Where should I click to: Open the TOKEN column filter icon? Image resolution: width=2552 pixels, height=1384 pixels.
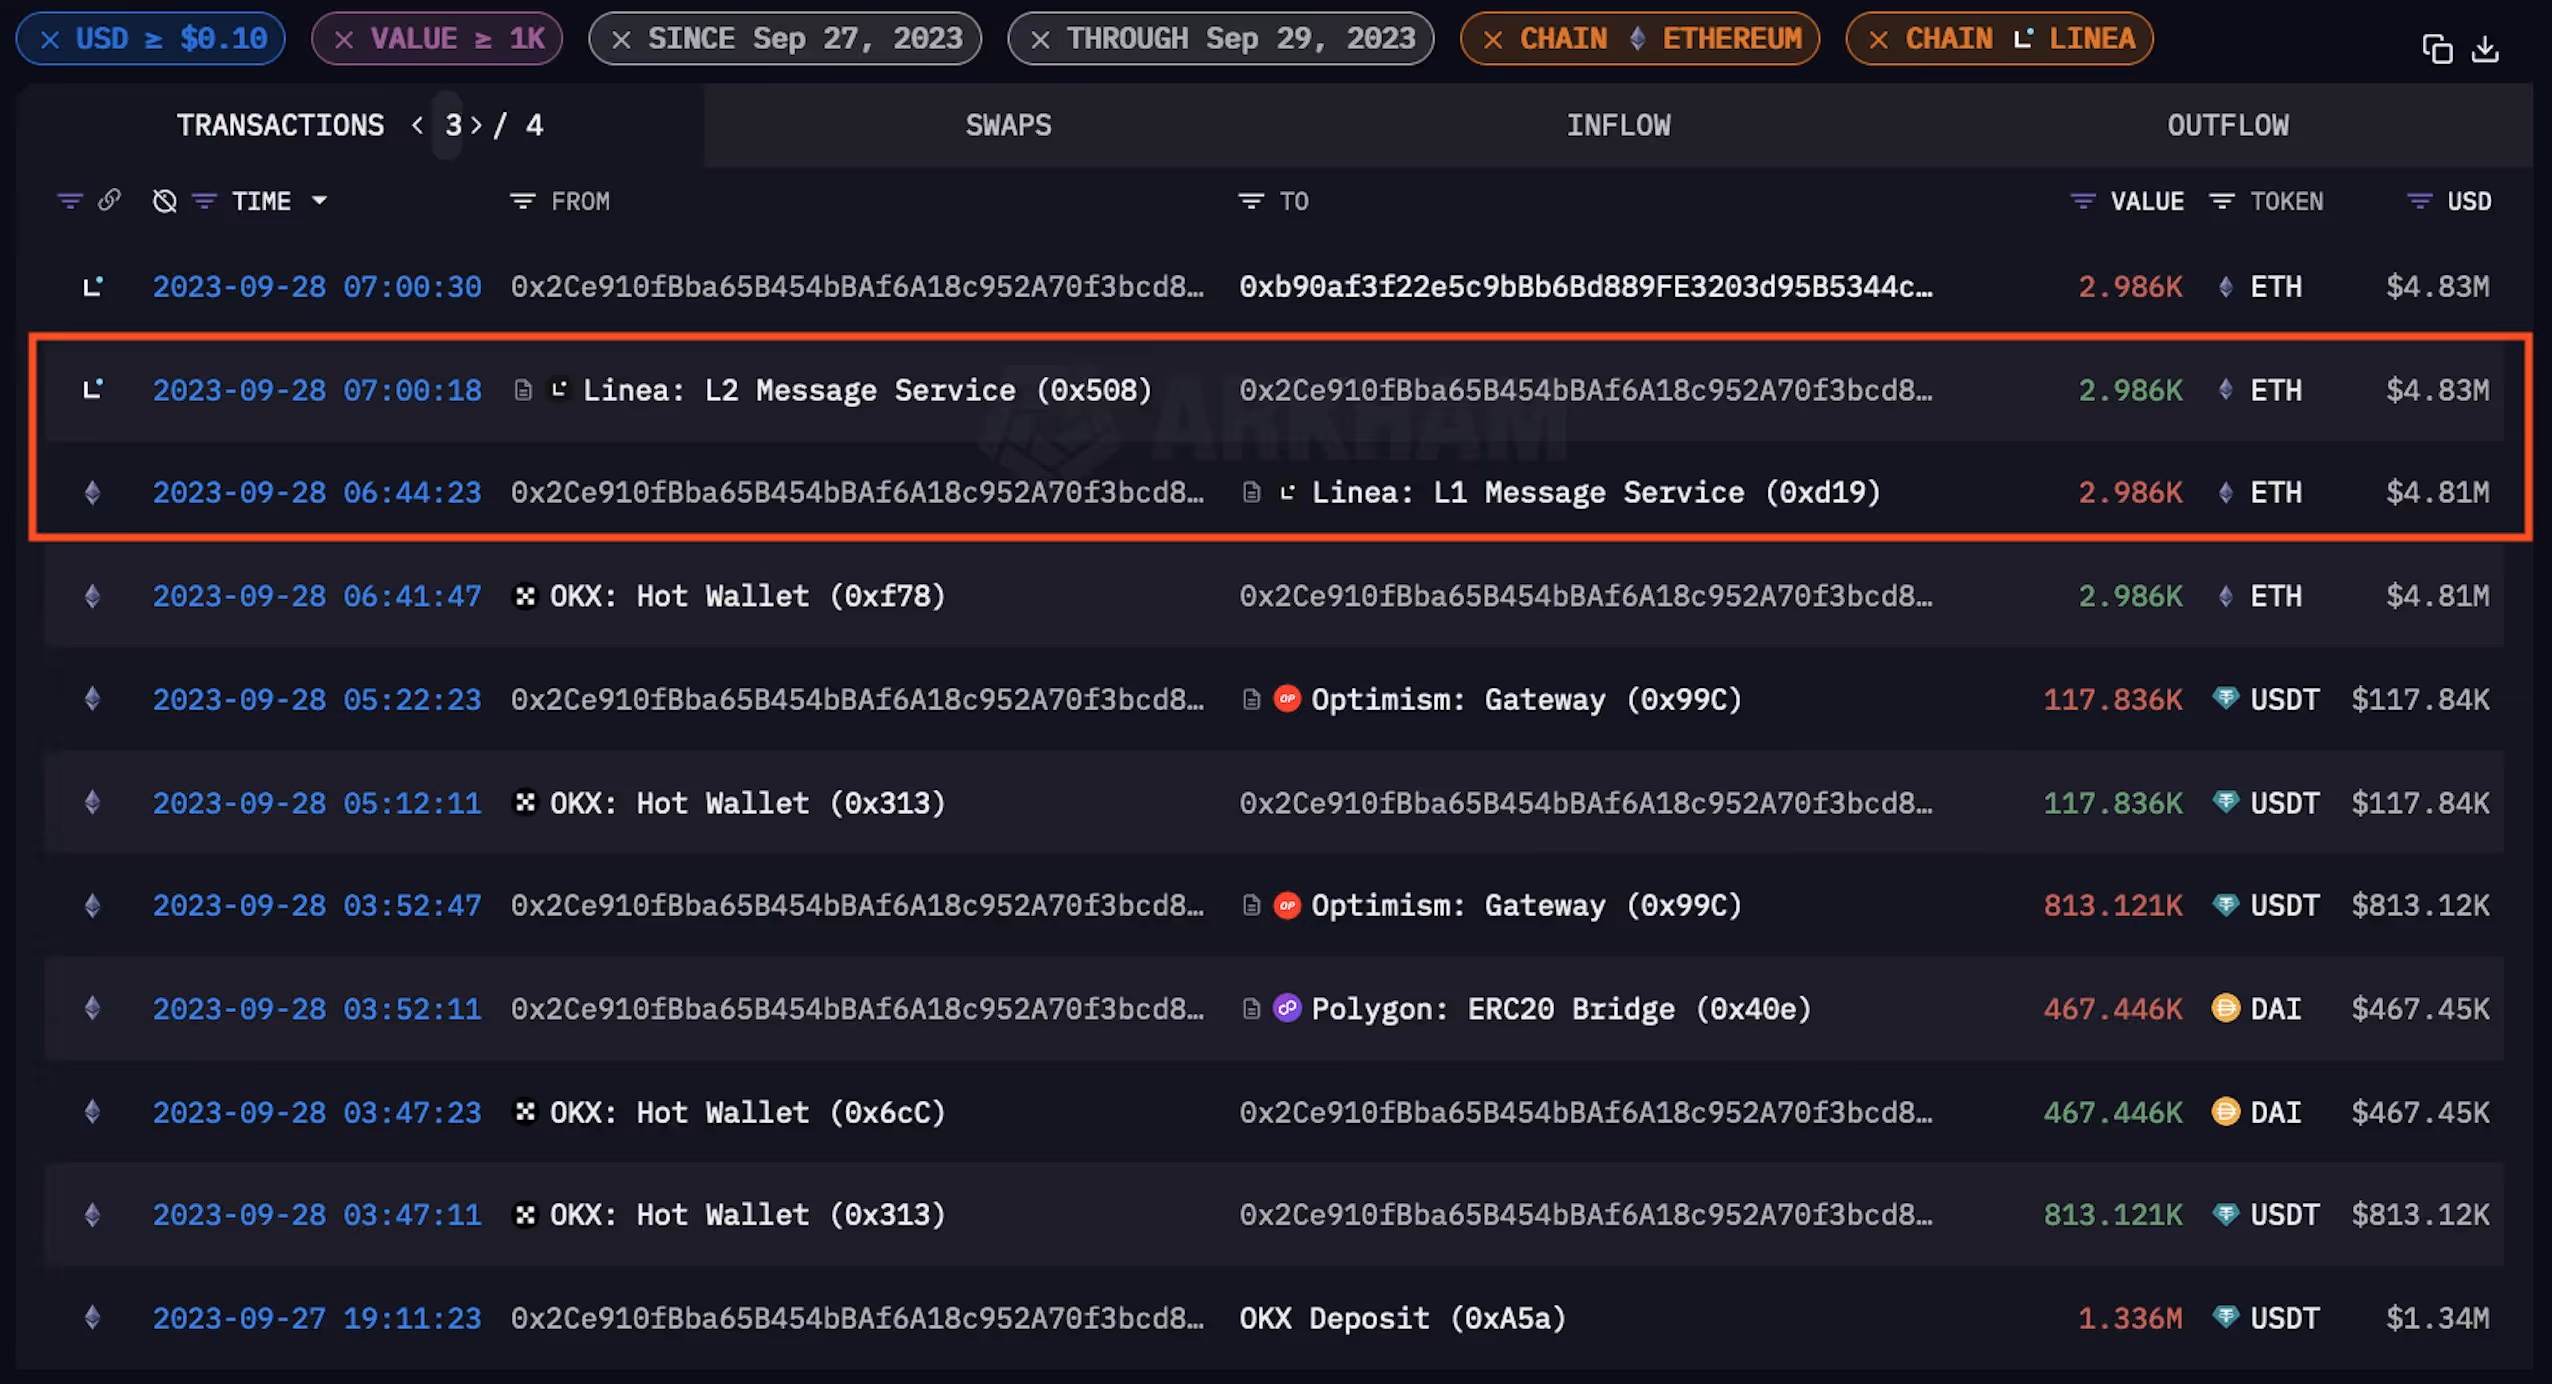click(2221, 201)
